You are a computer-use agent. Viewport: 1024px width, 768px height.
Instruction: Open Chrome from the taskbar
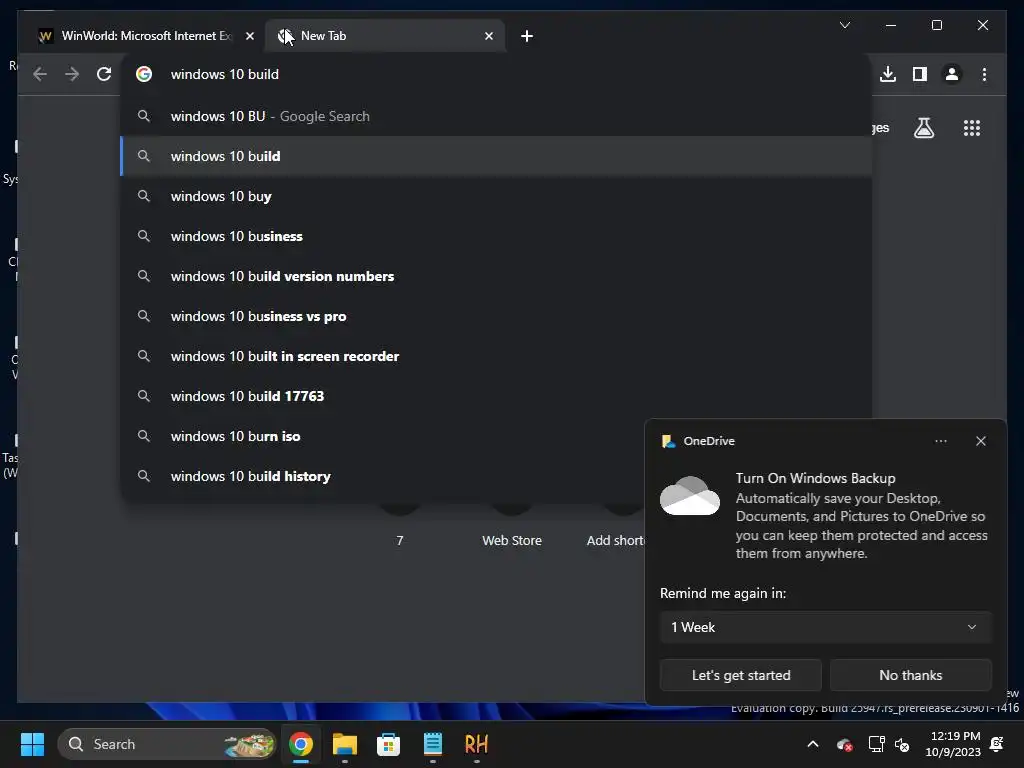[301, 744]
